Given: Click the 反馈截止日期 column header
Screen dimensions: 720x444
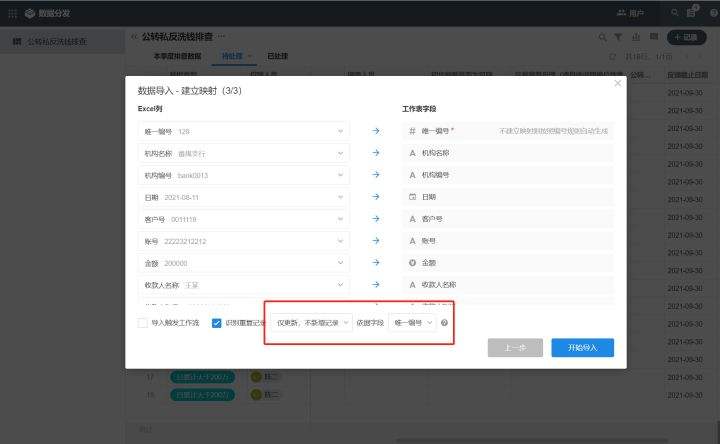Looking at the screenshot, I should pyautogui.click(x=687, y=75).
